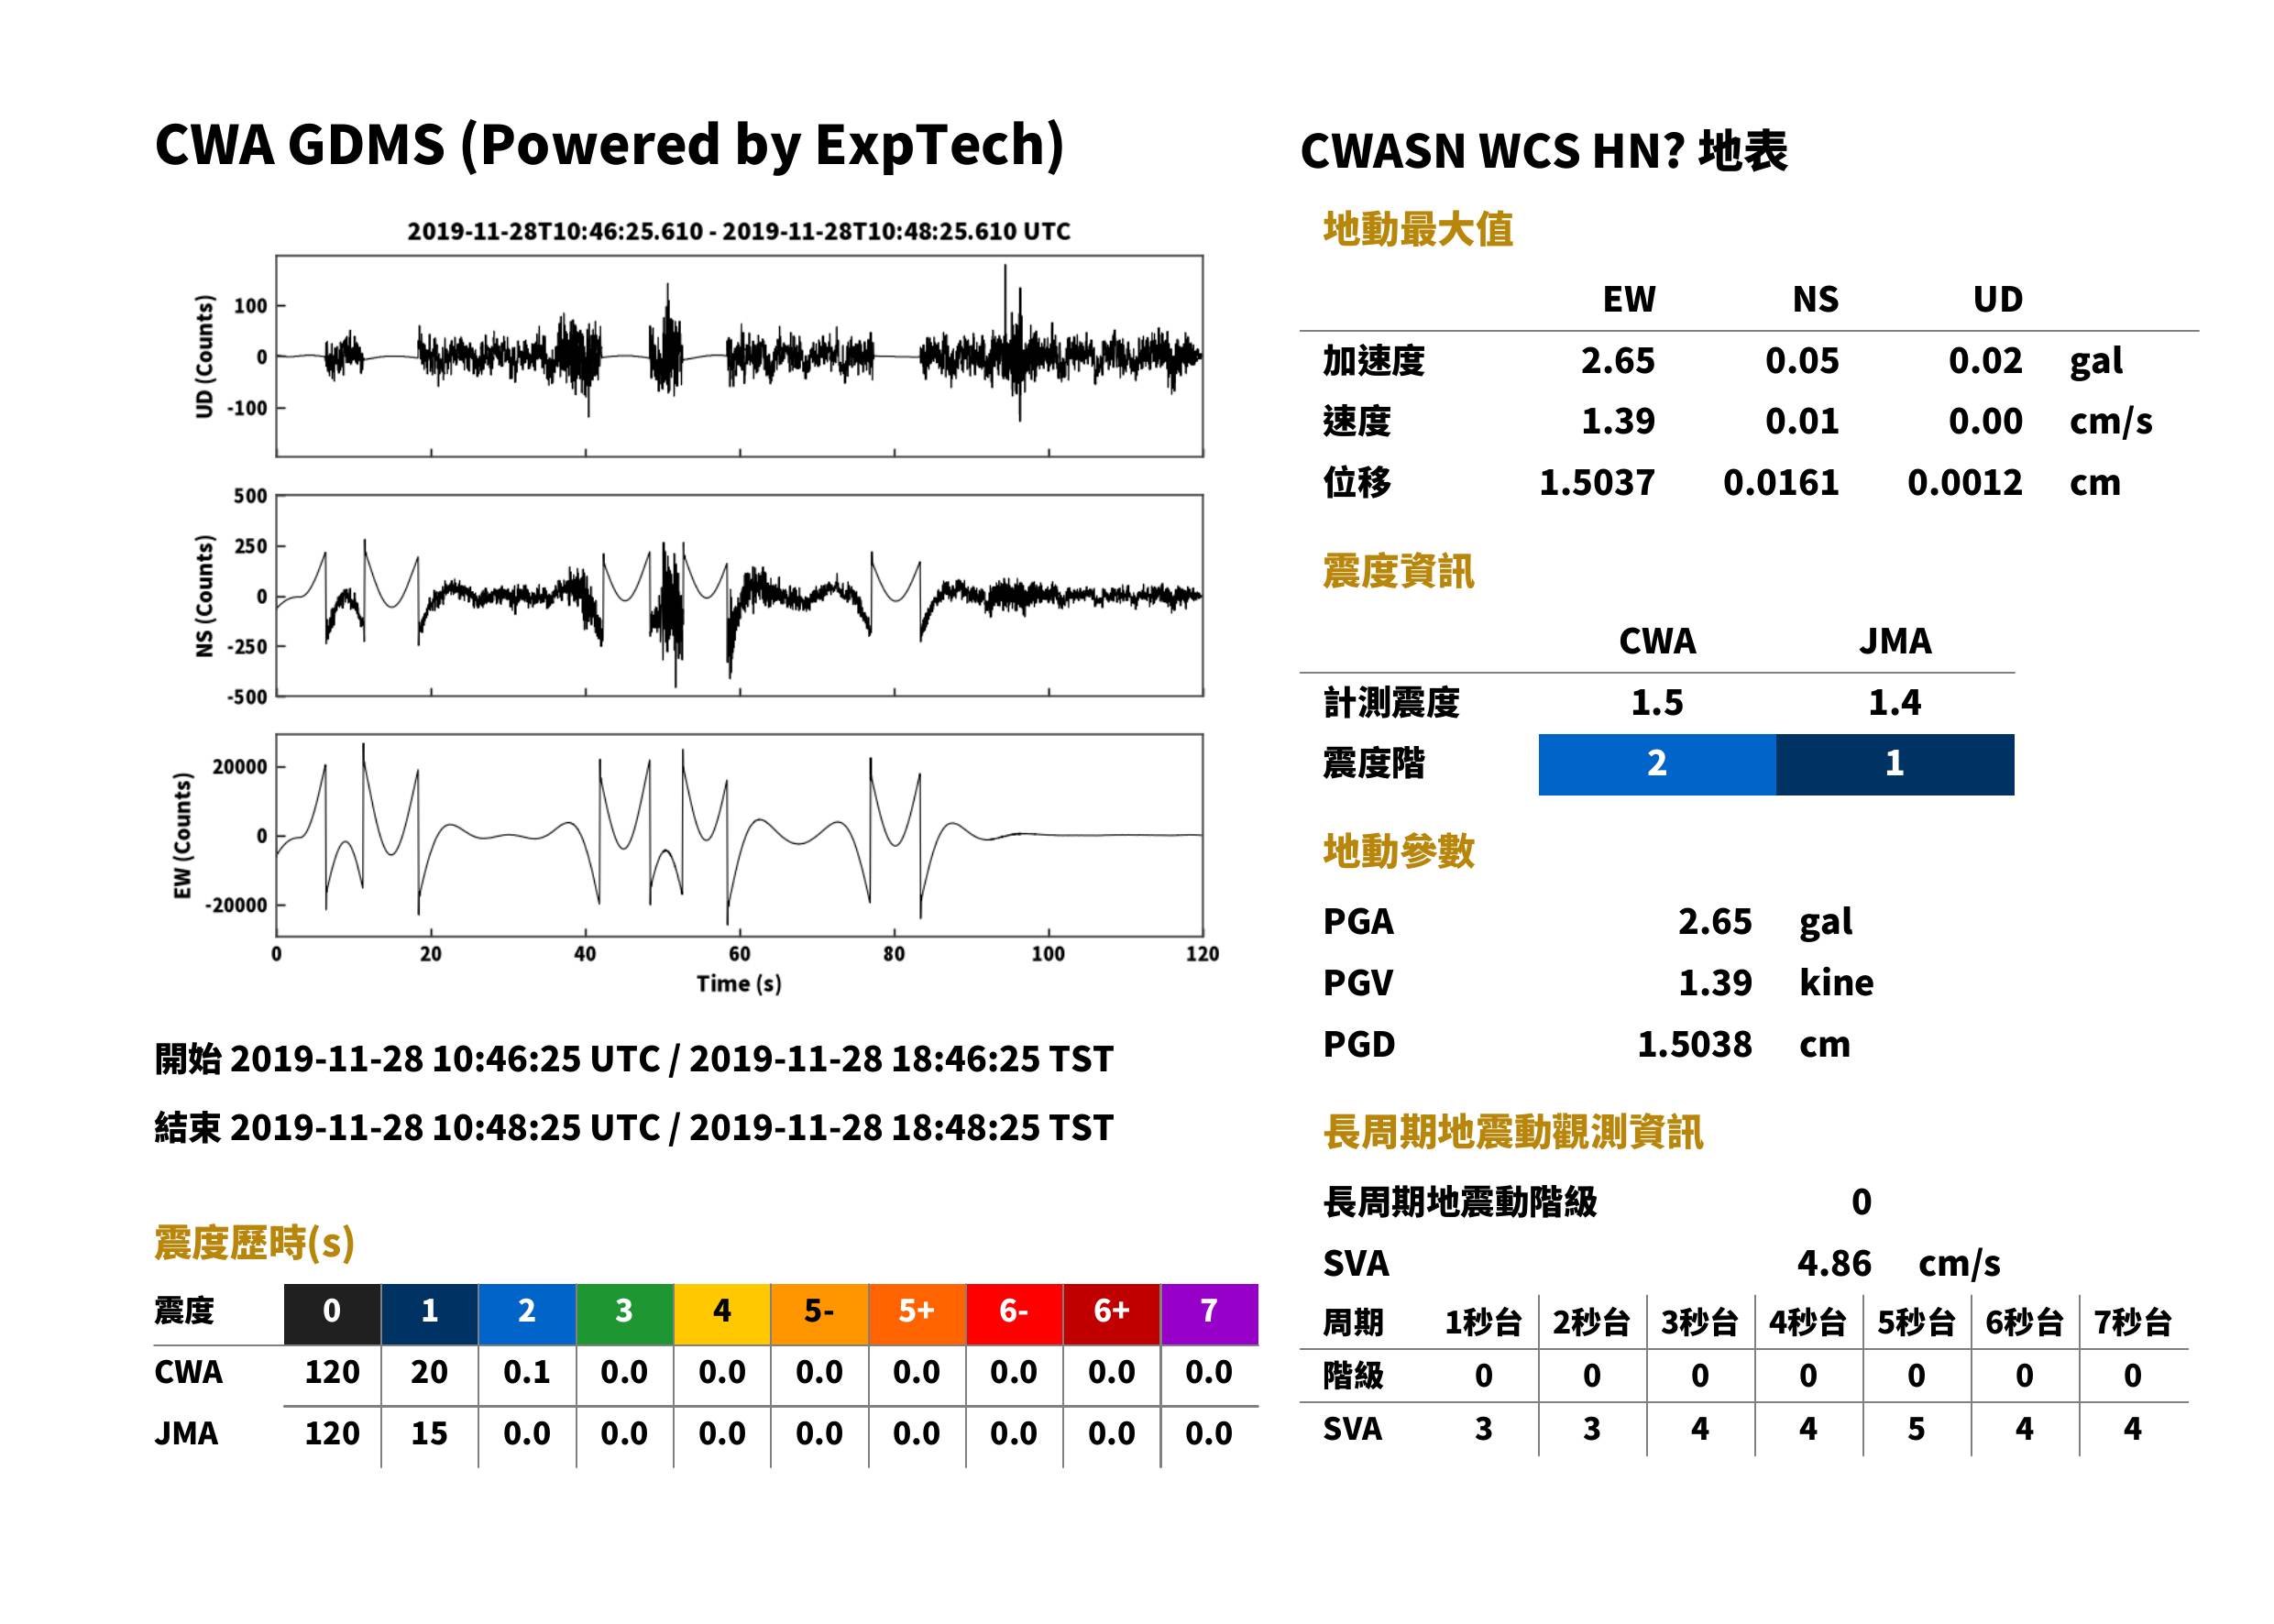Click the NS waveform chart

[x=739, y=595]
